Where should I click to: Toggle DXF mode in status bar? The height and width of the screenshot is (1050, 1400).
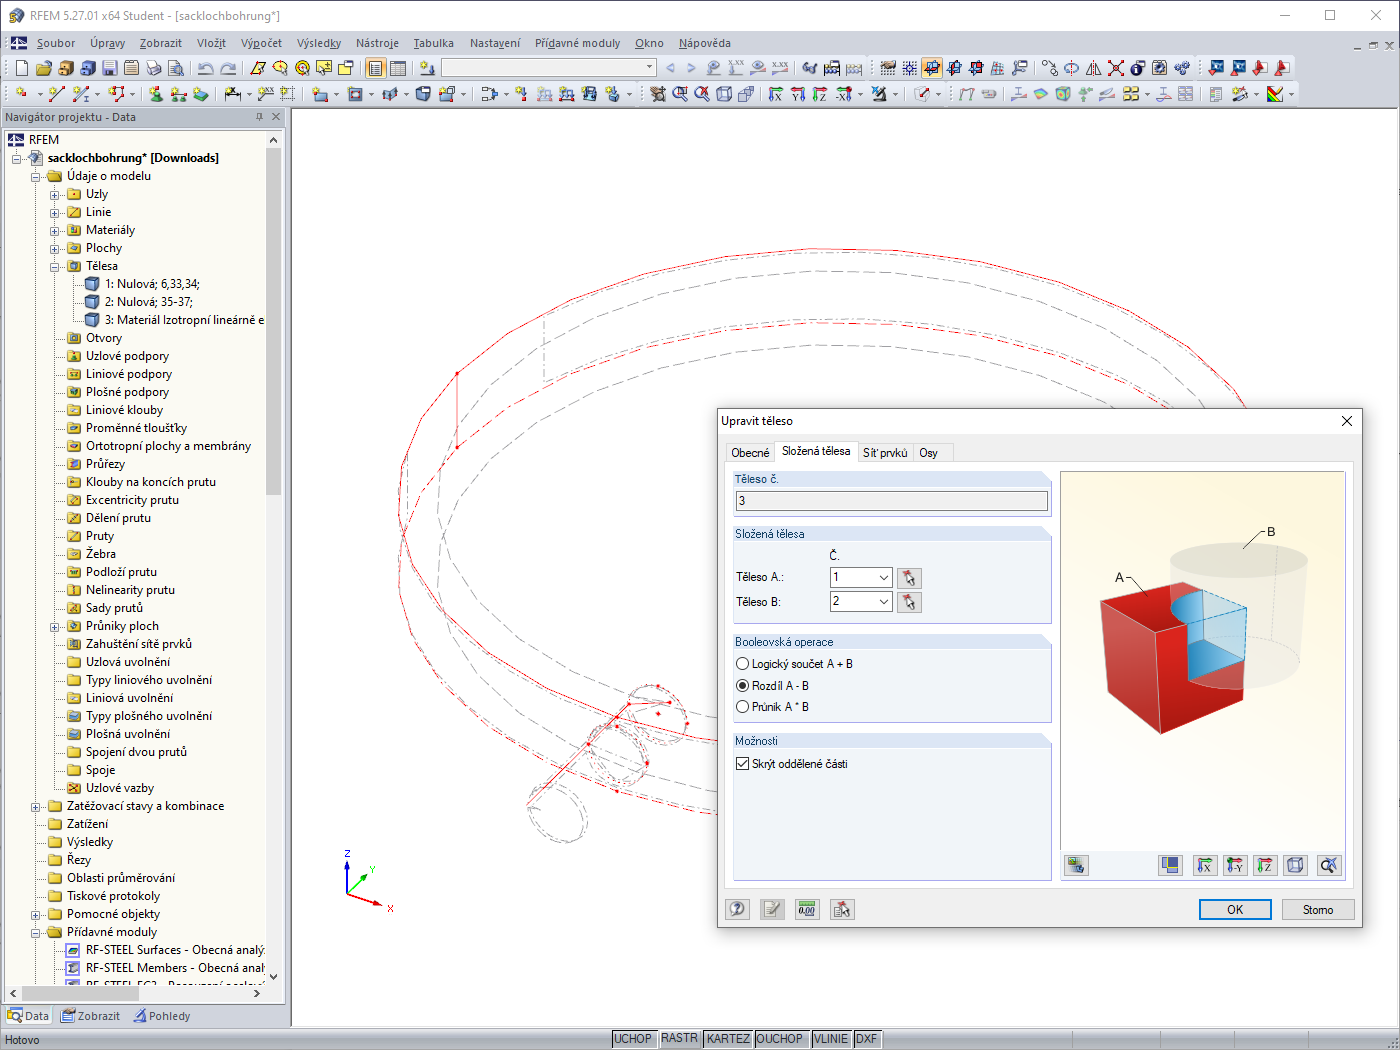click(x=866, y=1039)
